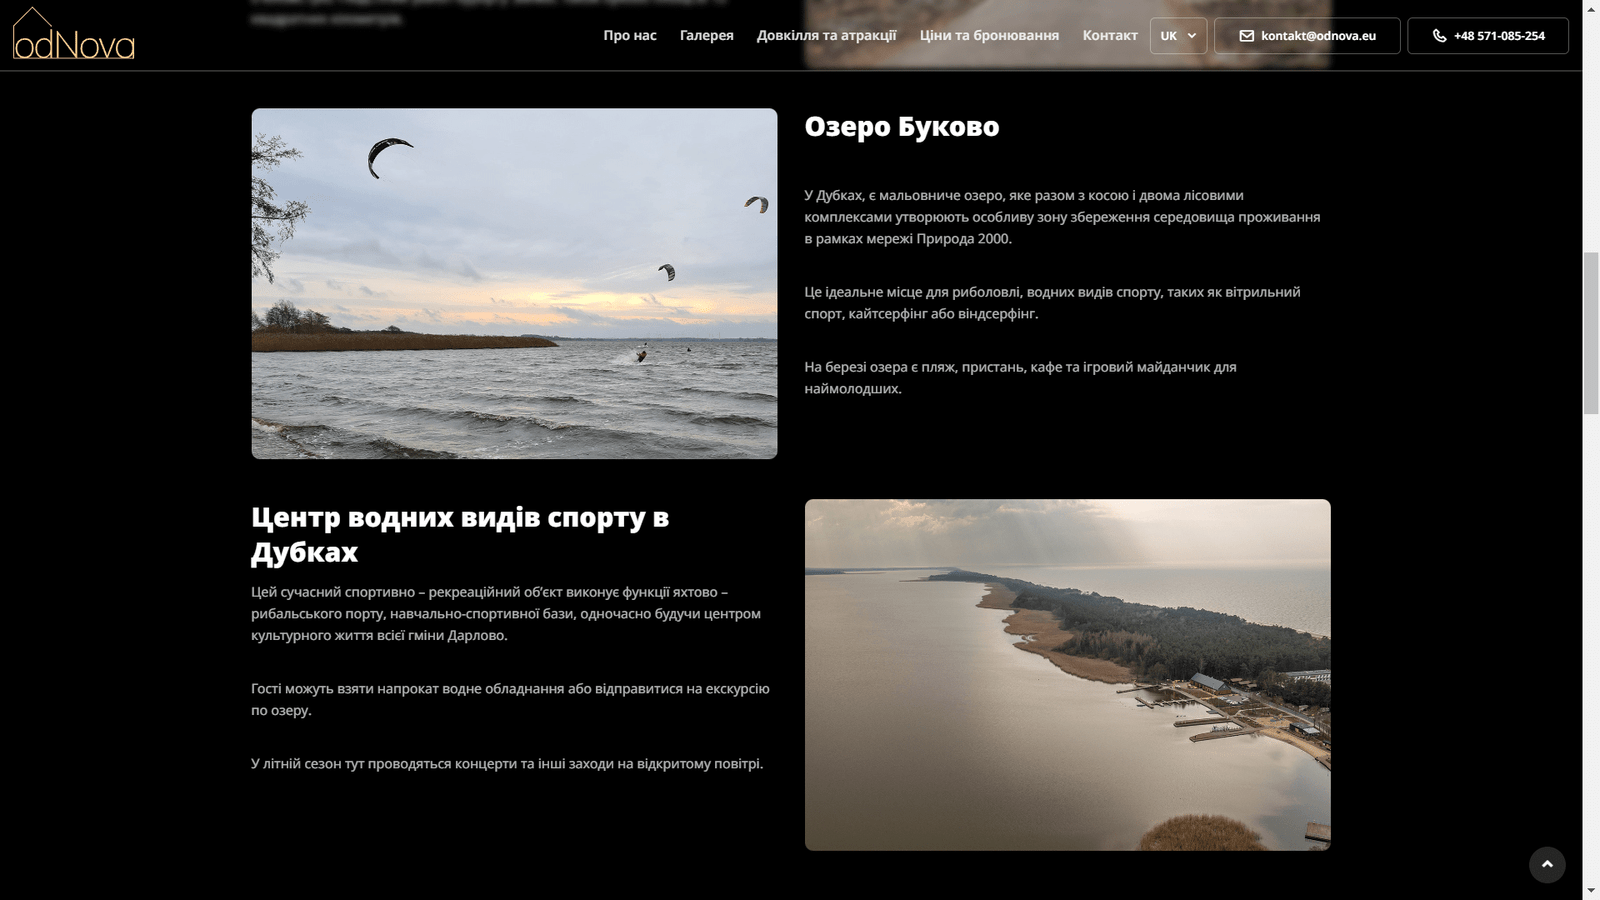This screenshot has width=1600, height=900.
Task: Open the Про нас menu item
Action: click(x=629, y=35)
